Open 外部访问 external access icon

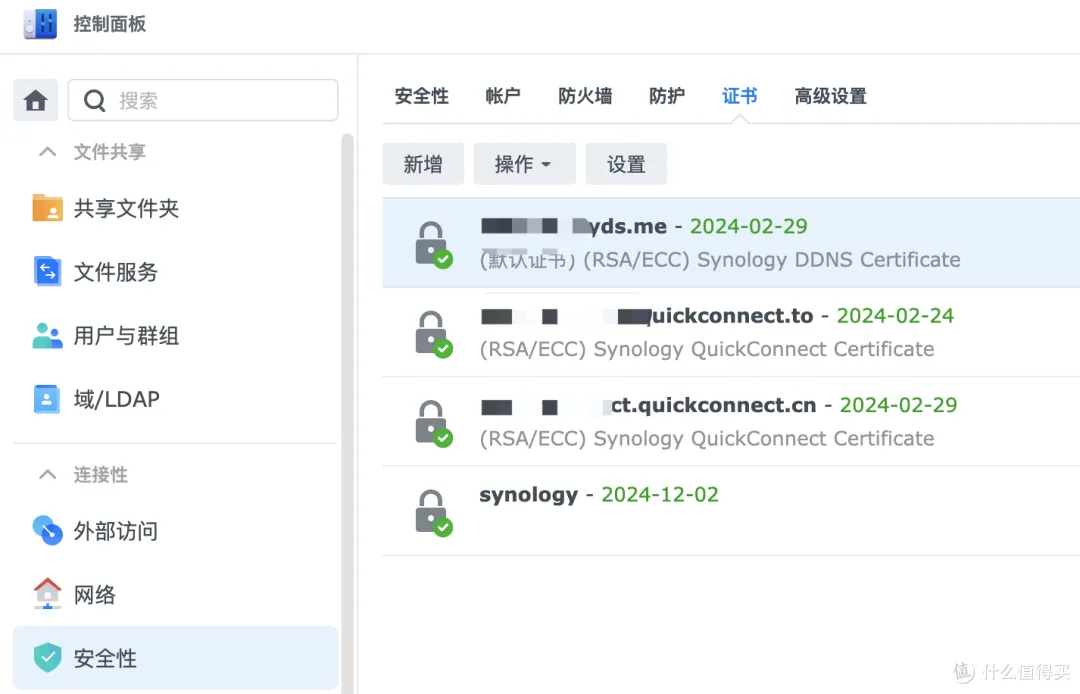(x=47, y=531)
